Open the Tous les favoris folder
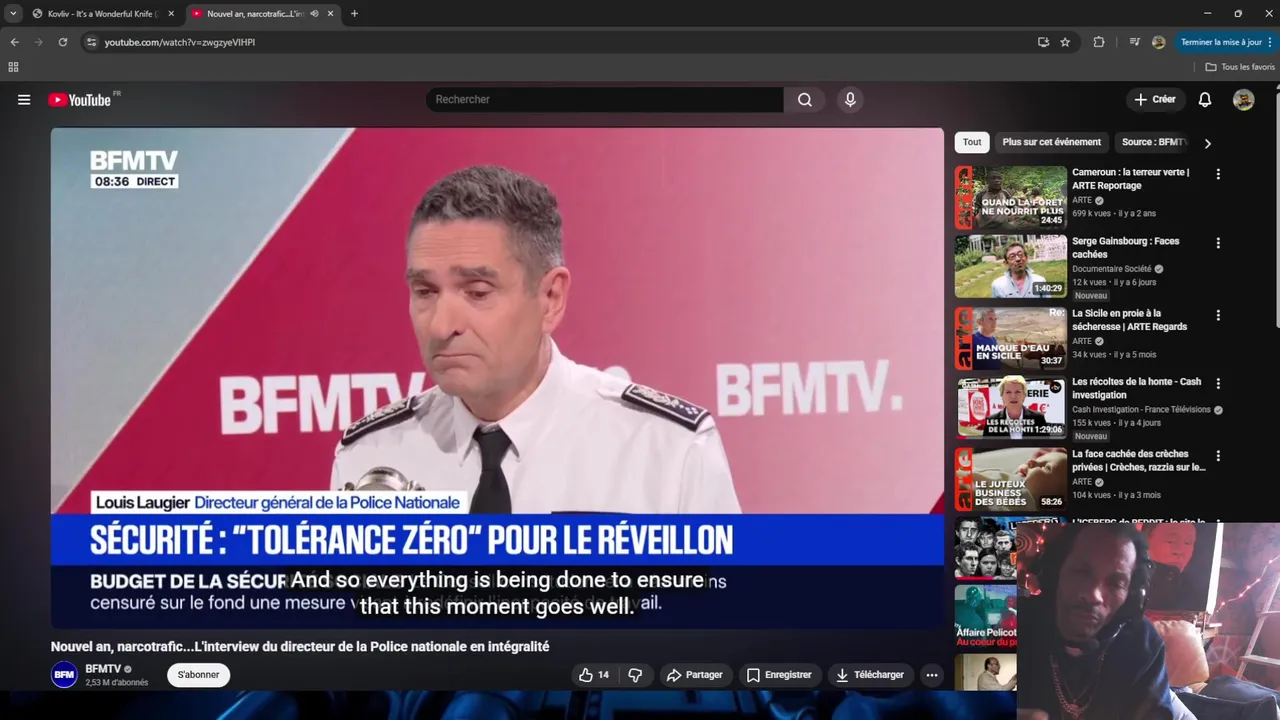1280x720 pixels. click(1240, 67)
